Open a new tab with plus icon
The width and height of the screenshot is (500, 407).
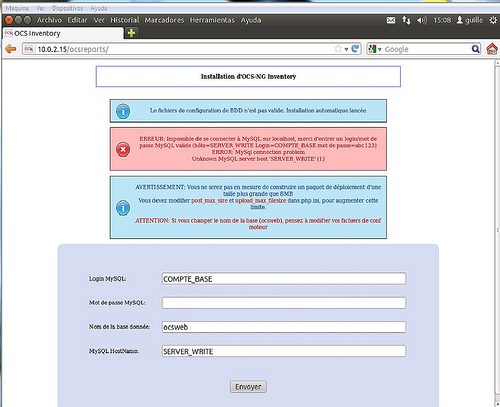pyautogui.click(x=131, y=33)
